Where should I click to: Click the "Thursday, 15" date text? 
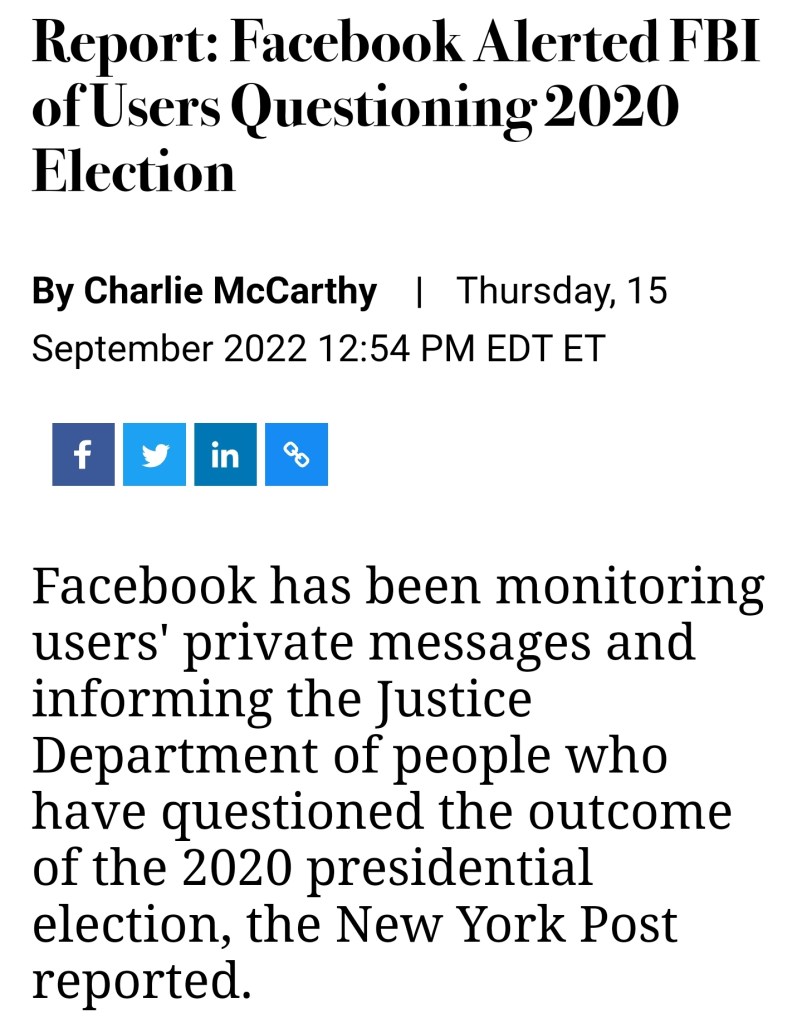tap(562, 292)
